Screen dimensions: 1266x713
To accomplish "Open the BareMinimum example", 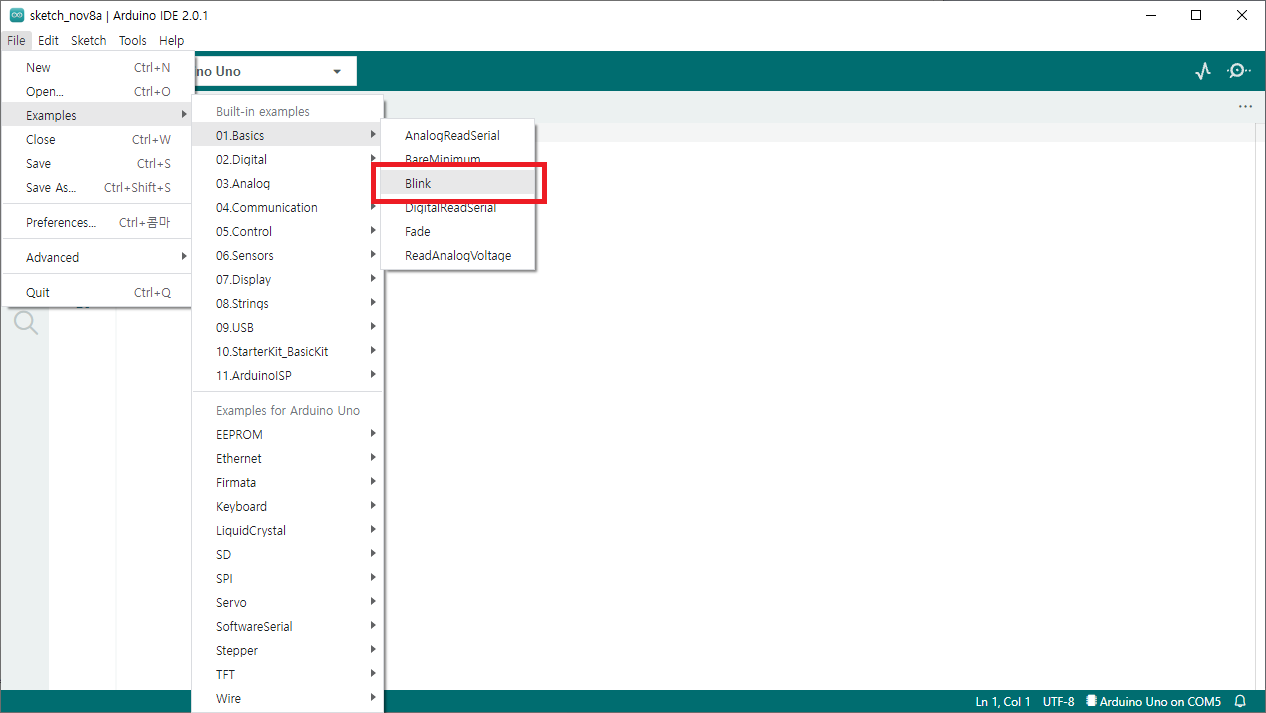I will (458, 160).
